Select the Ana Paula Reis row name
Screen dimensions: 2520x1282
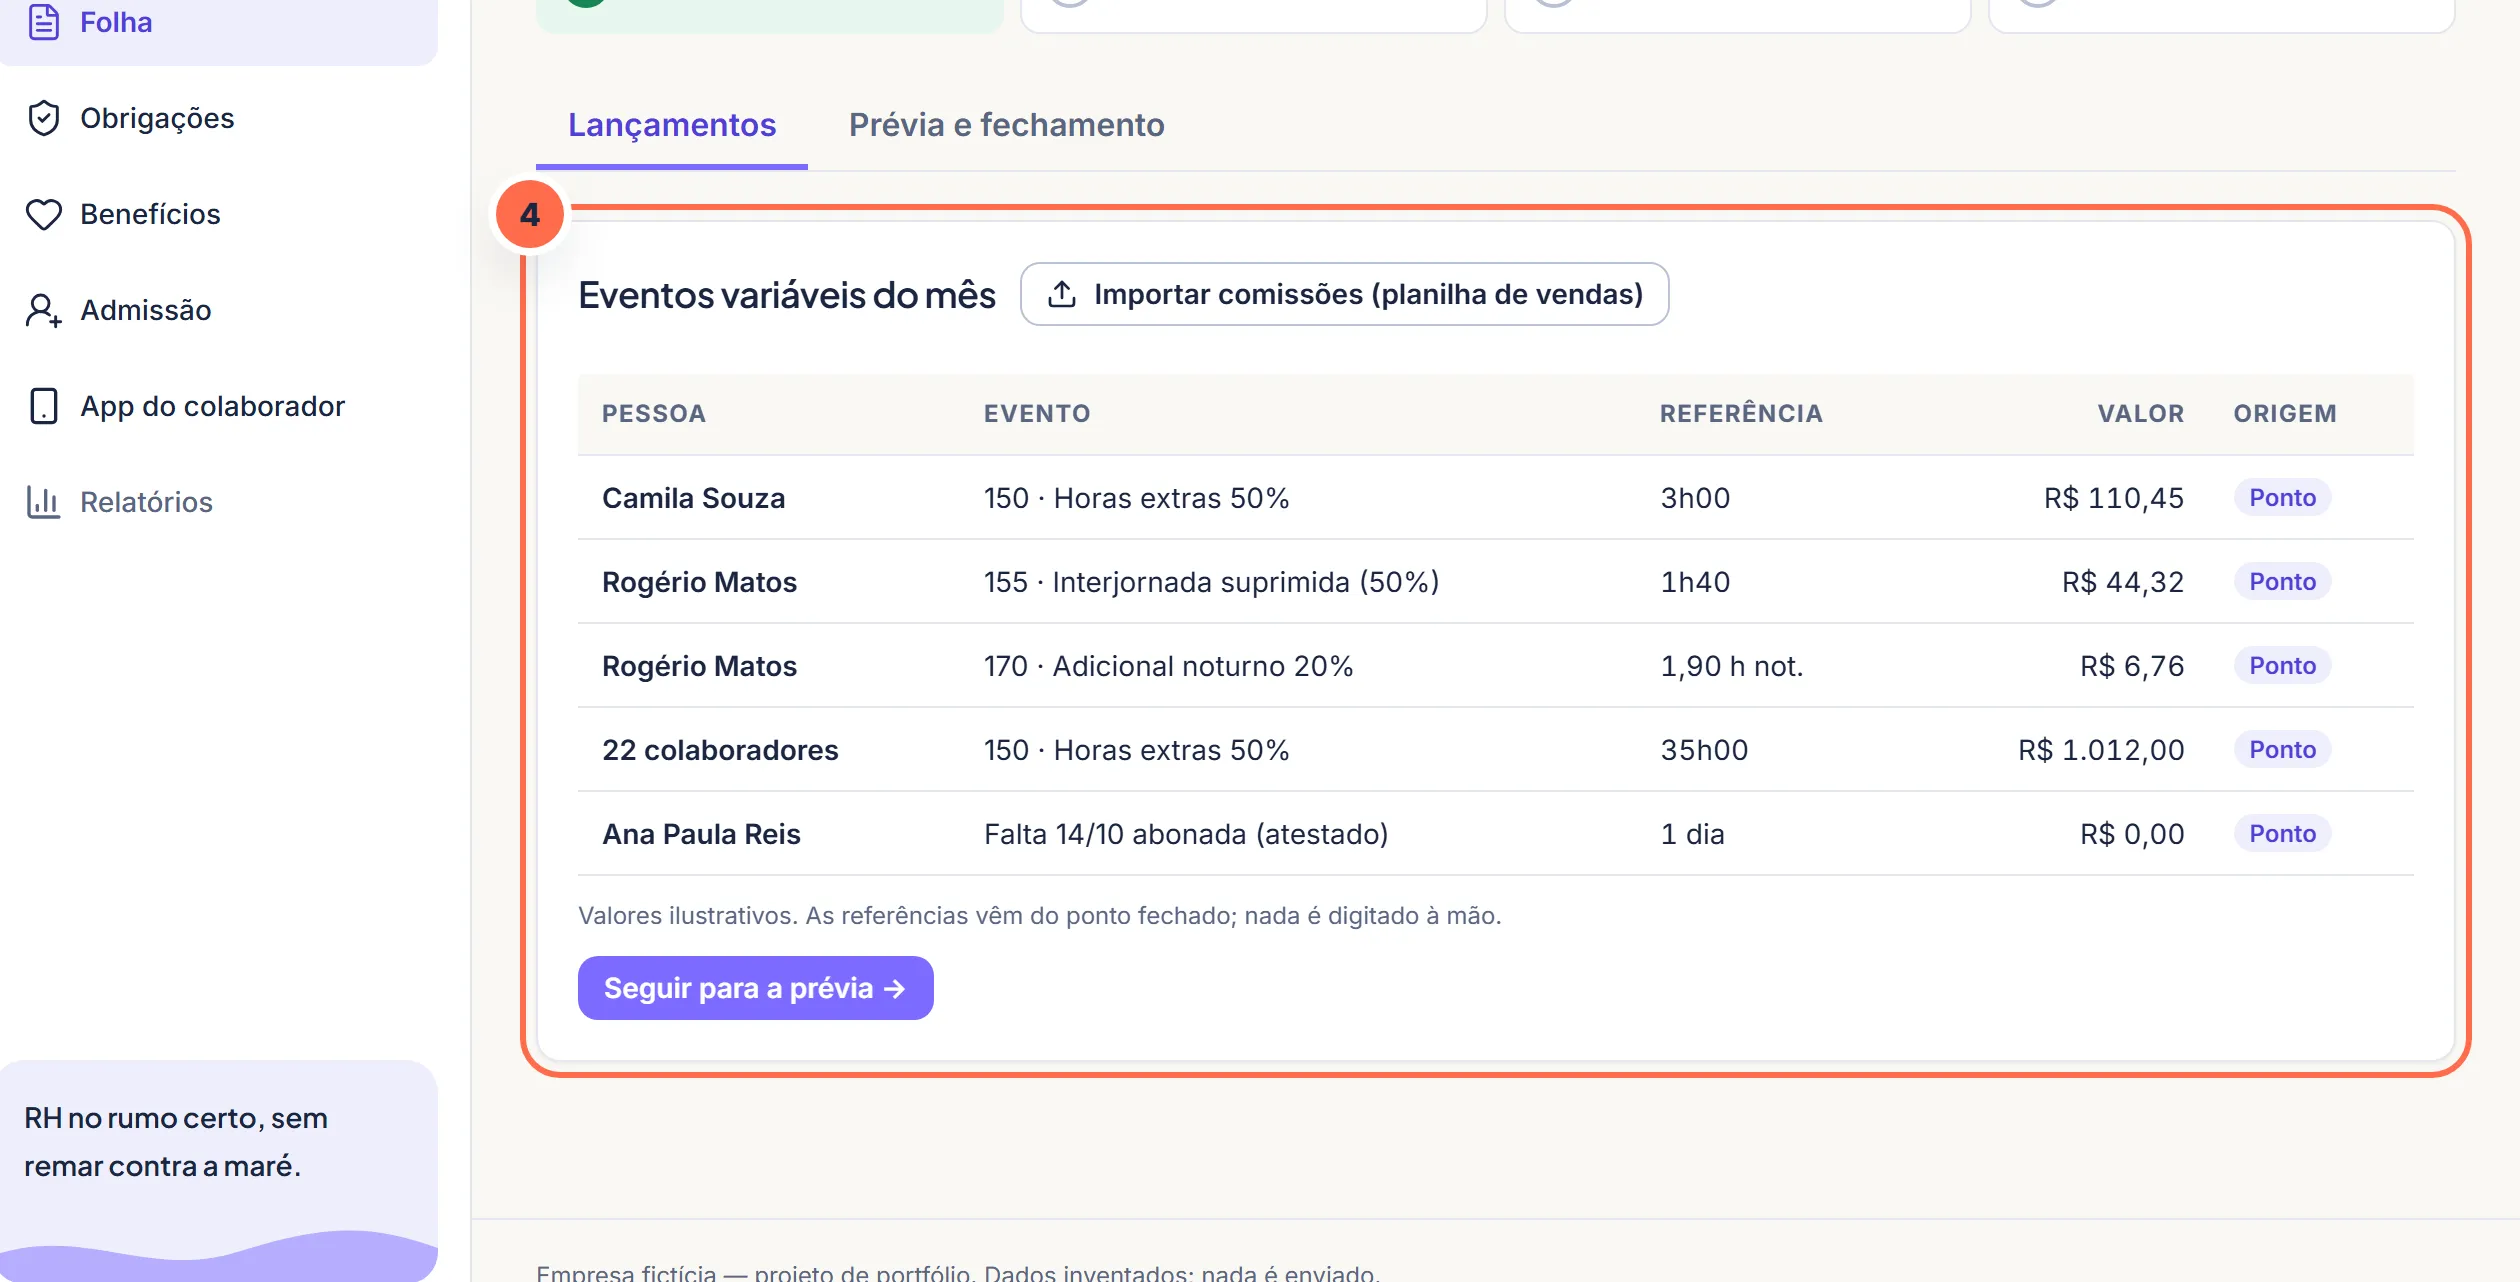701,834
